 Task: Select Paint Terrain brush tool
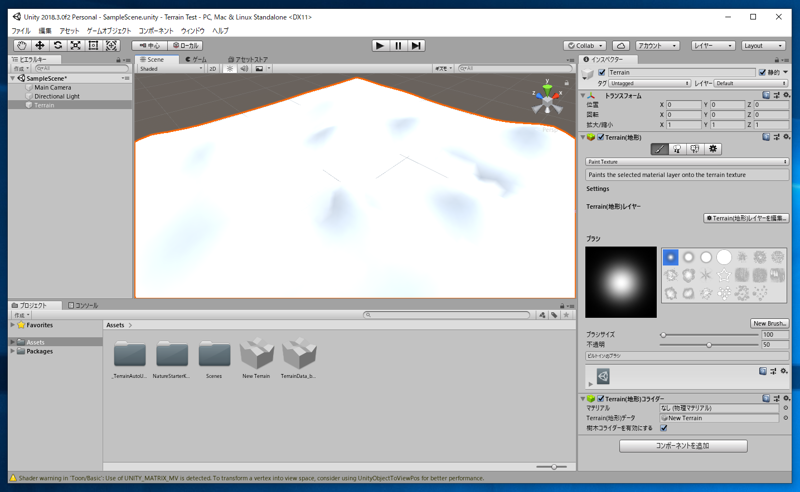[x=659, y=149]
